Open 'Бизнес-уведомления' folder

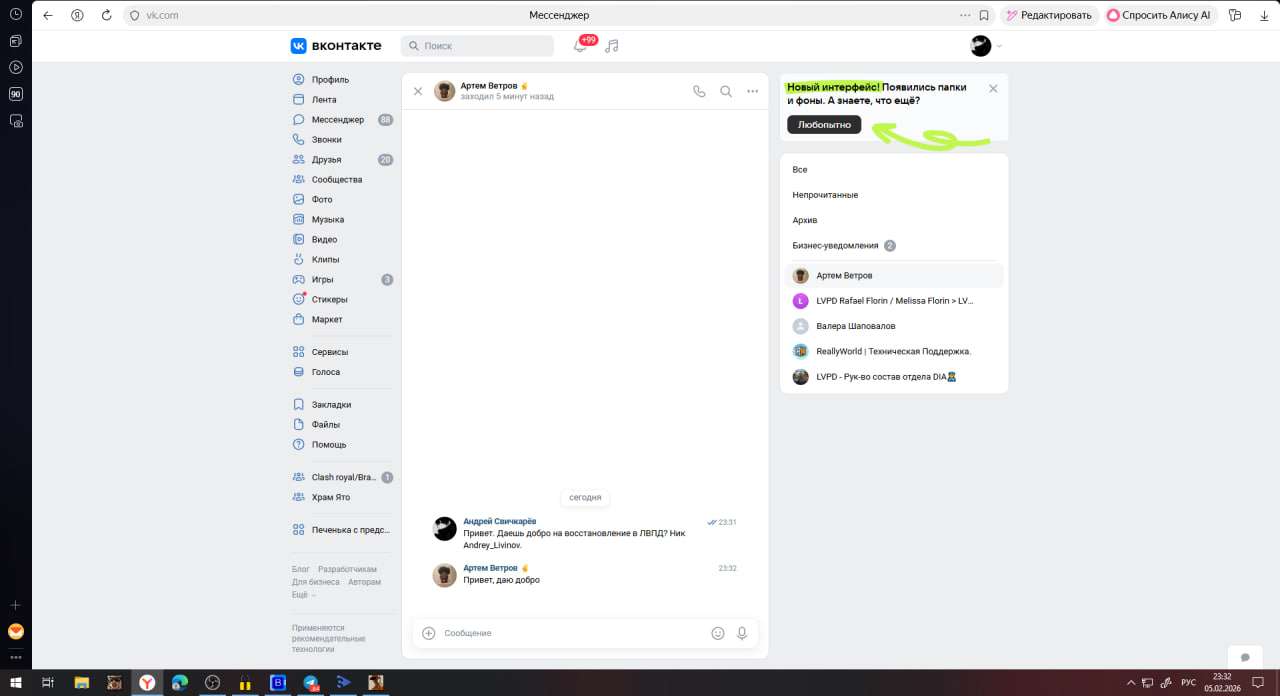(x=835, y=245)
